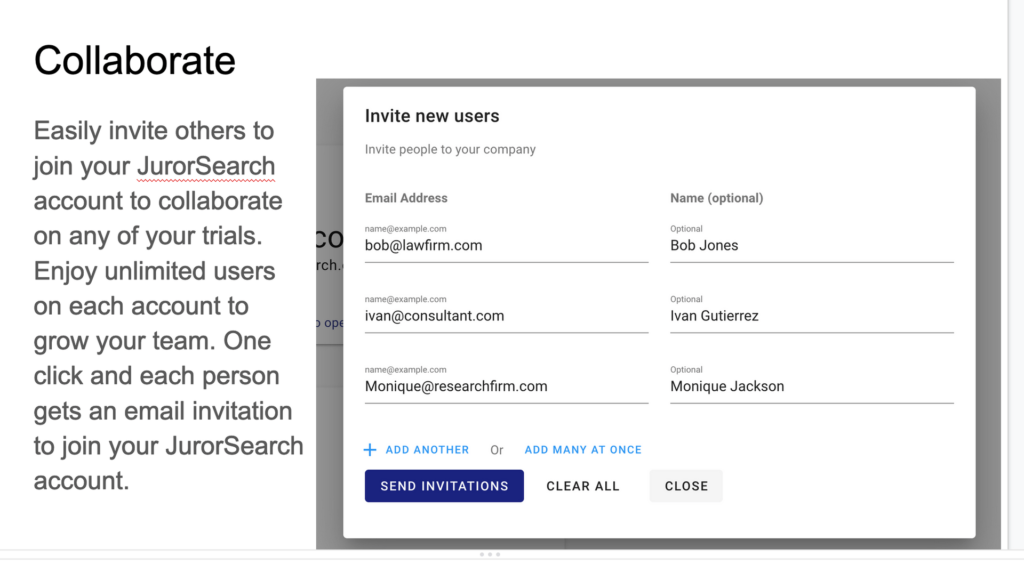Screen dimensions: 1024x564
Task: Click the CLEAR ALL button
Action: [583, 486]
